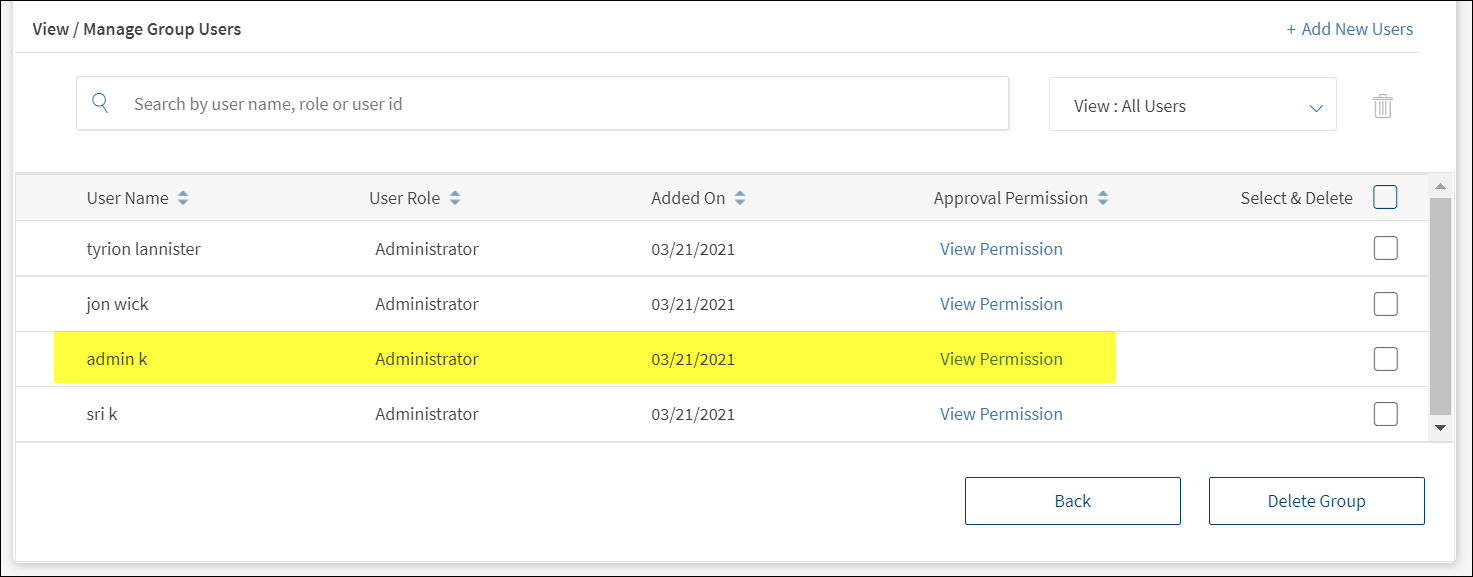
Task: Sort by User Role column arrows
Action: pos(455,198)
